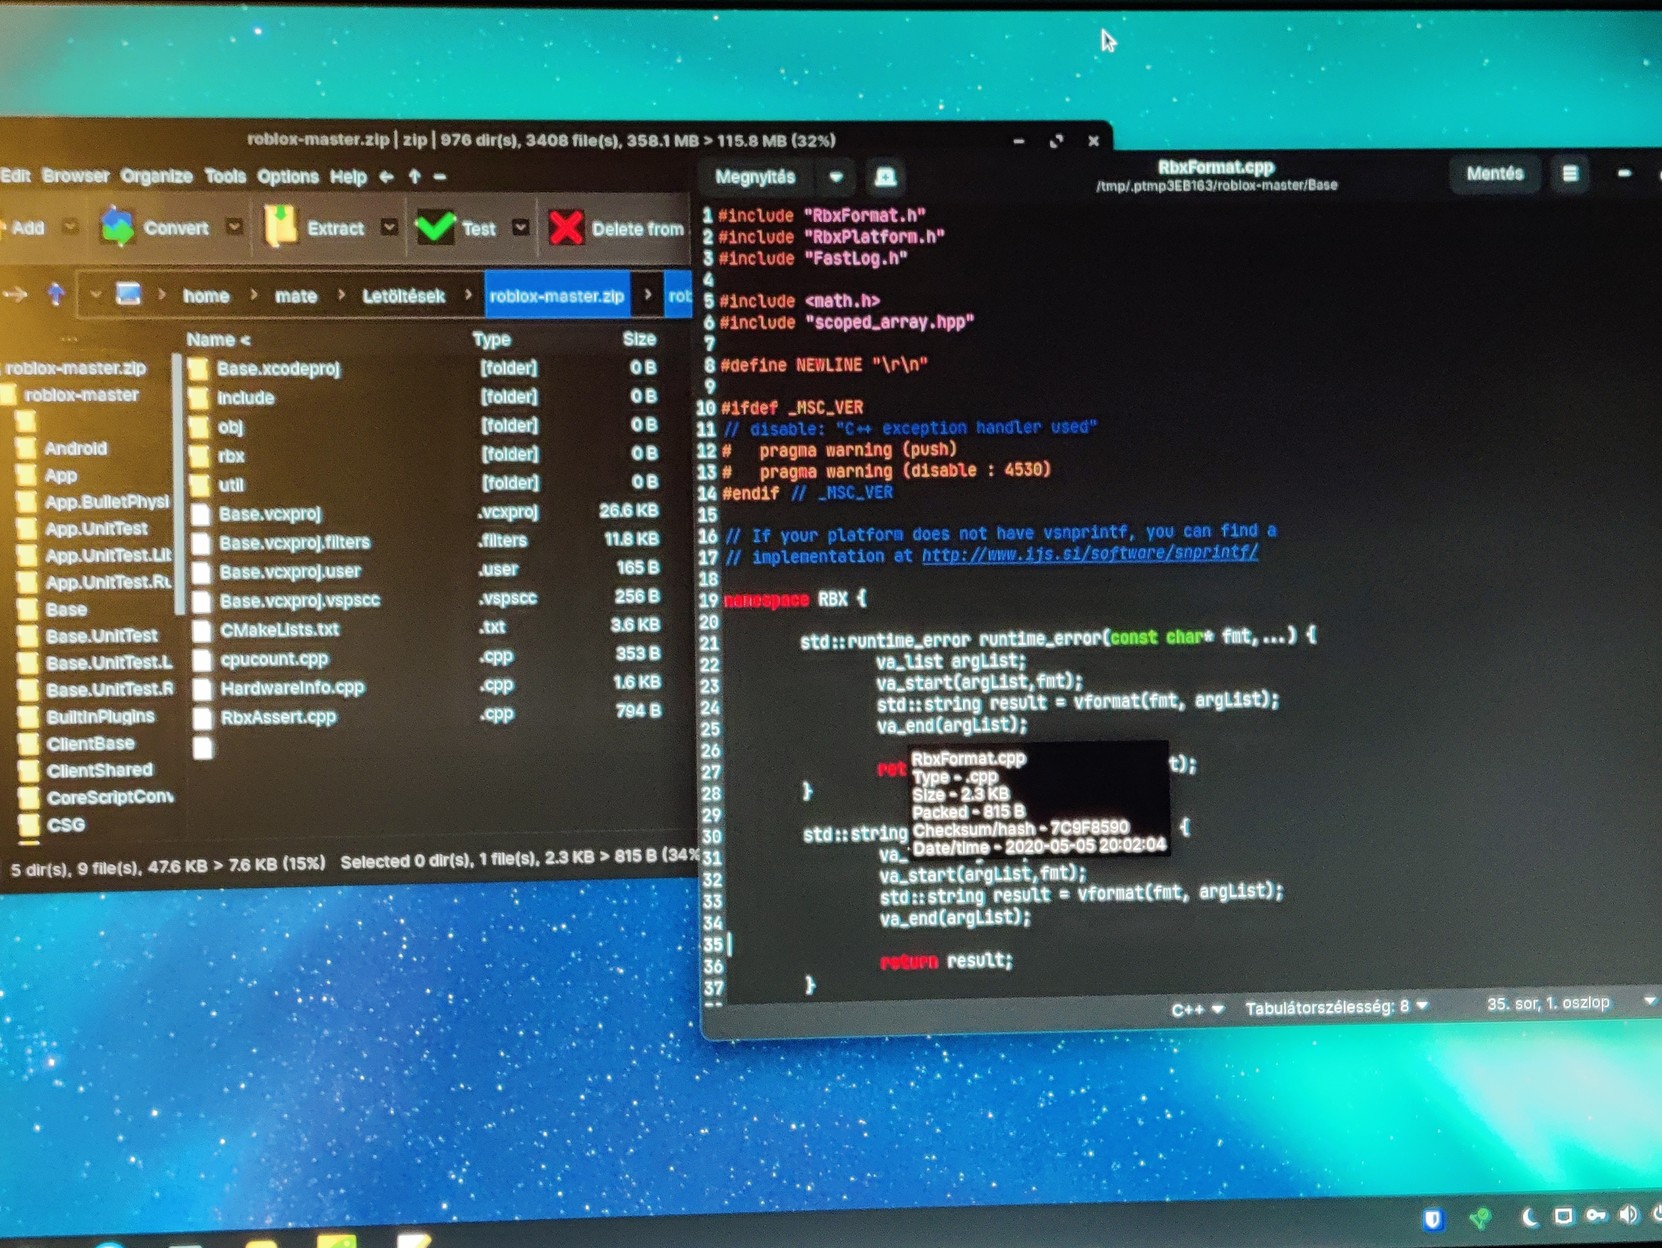The height and width of the screenshot is (1248, 1662).
Task: Open the Tabulátorszélesség tab width dropdown
Action: tap(1336, 1007)
